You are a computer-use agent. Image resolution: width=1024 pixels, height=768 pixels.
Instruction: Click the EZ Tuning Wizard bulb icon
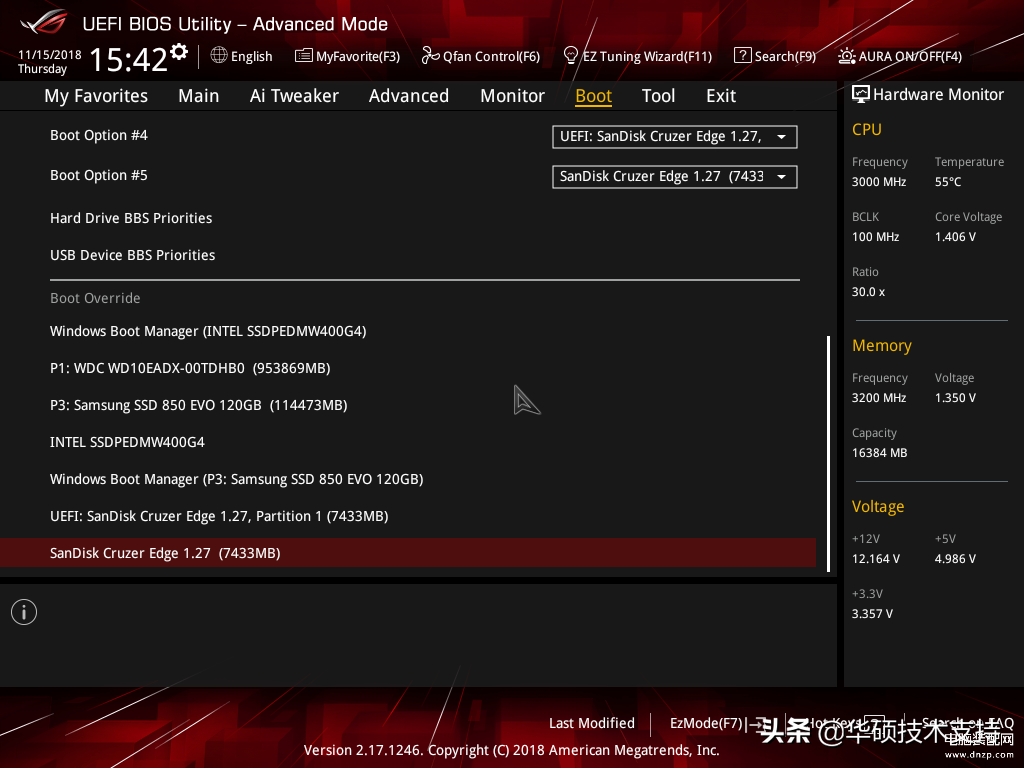pos(571,56)
